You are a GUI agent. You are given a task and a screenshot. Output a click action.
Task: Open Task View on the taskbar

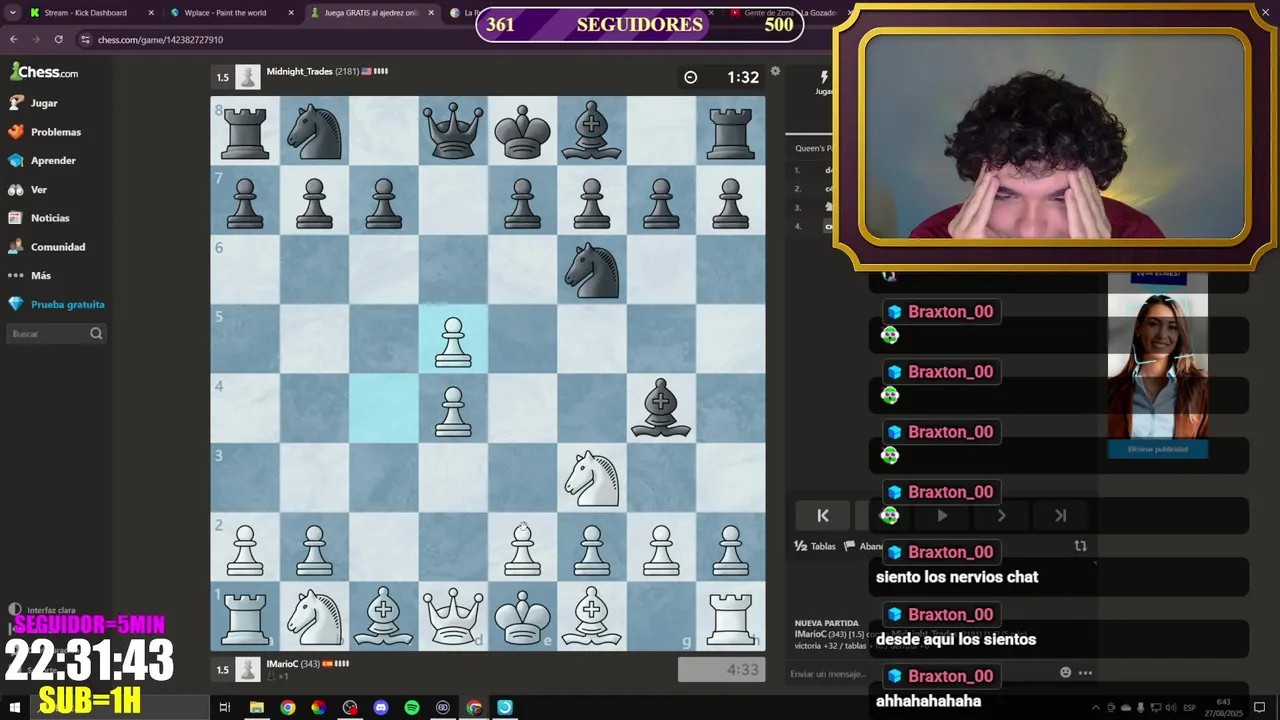coord(225,707)
